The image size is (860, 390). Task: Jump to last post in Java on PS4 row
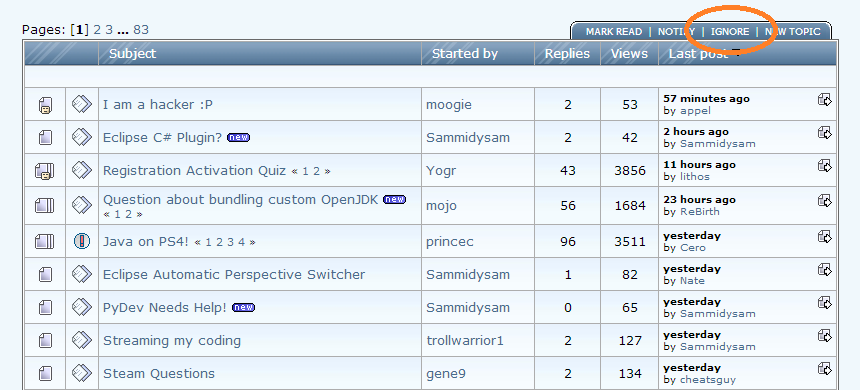824,237
